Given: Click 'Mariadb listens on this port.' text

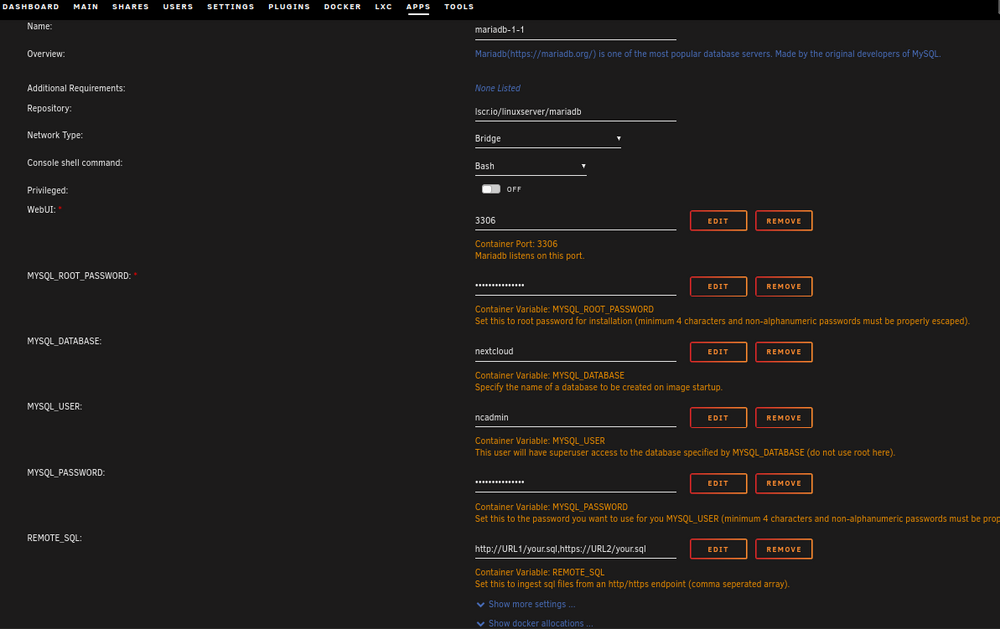Looking at the screenshot, I should [529, 256].
